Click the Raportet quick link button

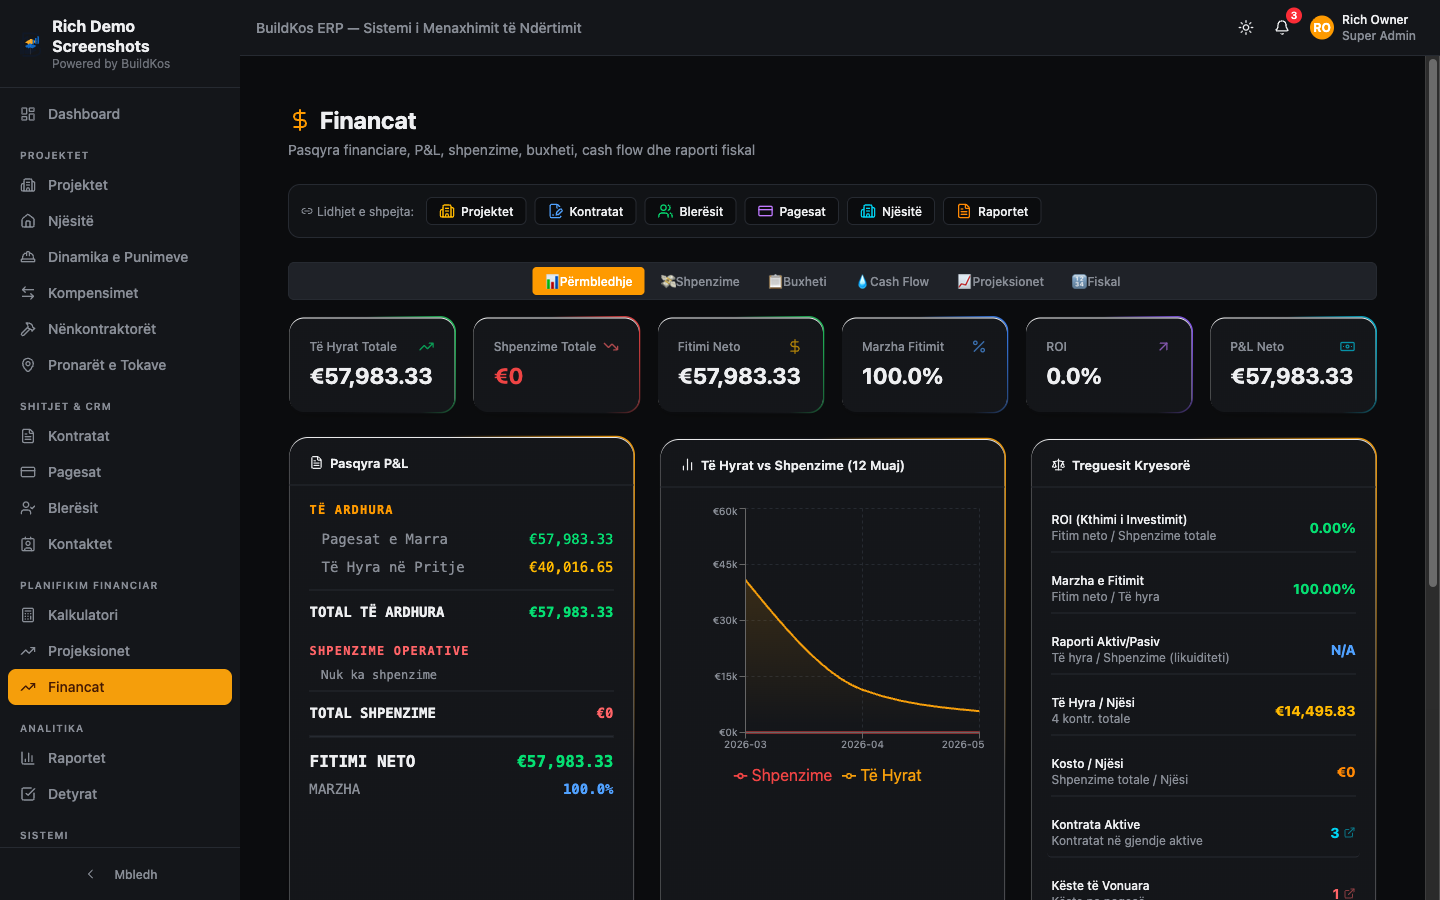pos(992,211)
